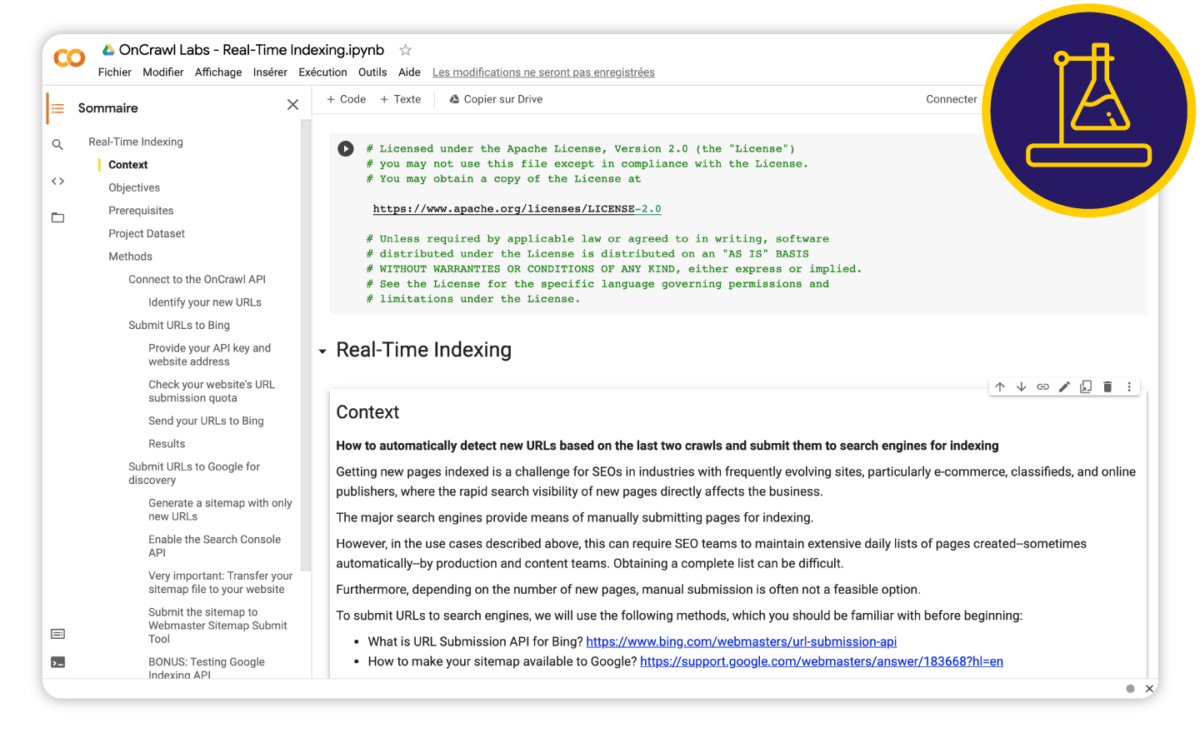This screenshot has height=733, width=1200.
Task: Mirror the cell in a tab icon
Action: 1086,387
